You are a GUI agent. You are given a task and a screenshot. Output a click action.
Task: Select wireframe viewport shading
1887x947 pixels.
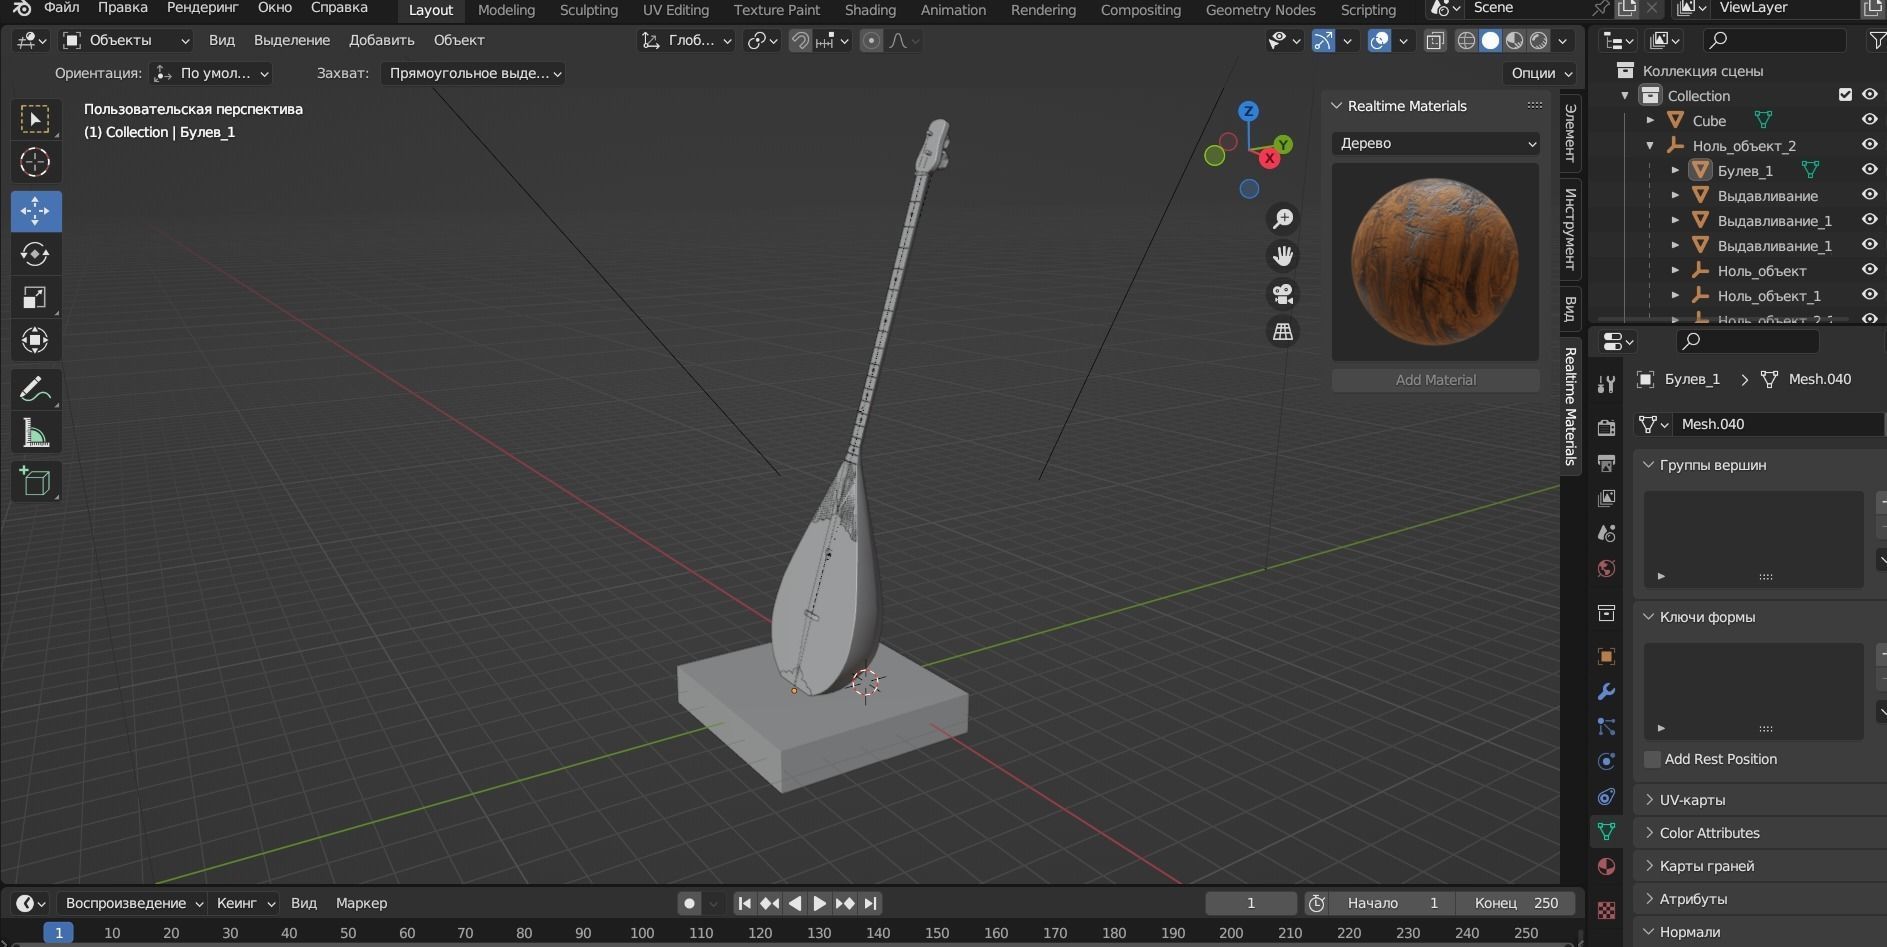(1466, 40)
